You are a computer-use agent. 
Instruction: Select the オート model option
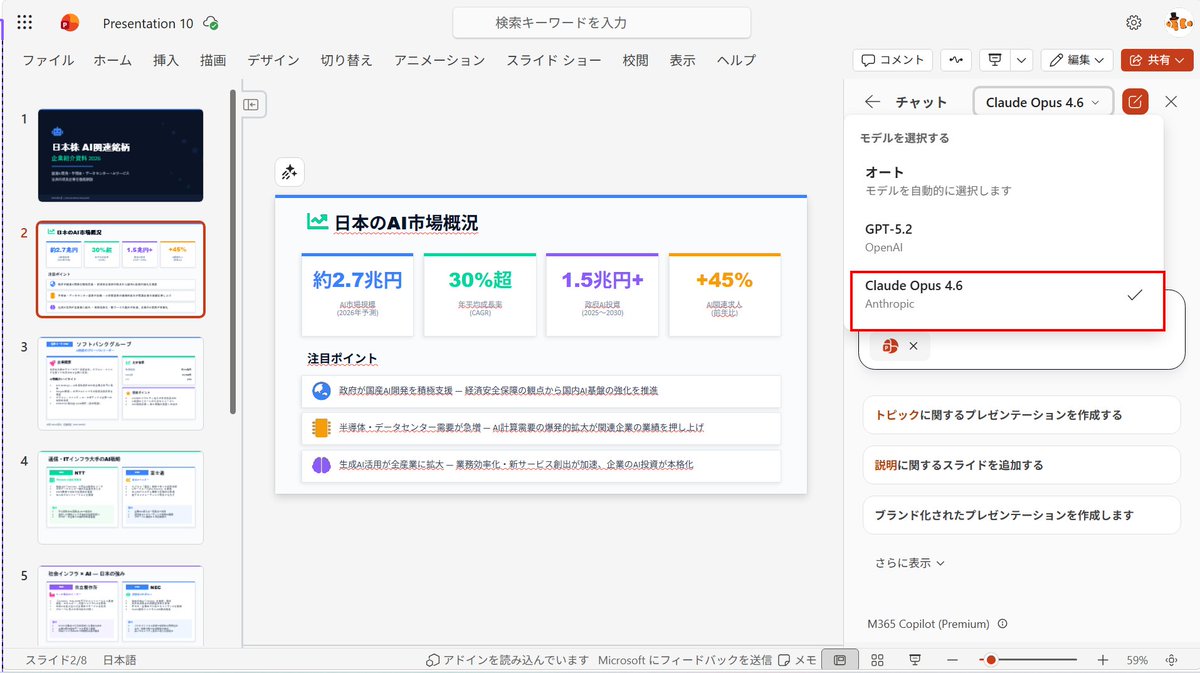tap(1004, 181)
